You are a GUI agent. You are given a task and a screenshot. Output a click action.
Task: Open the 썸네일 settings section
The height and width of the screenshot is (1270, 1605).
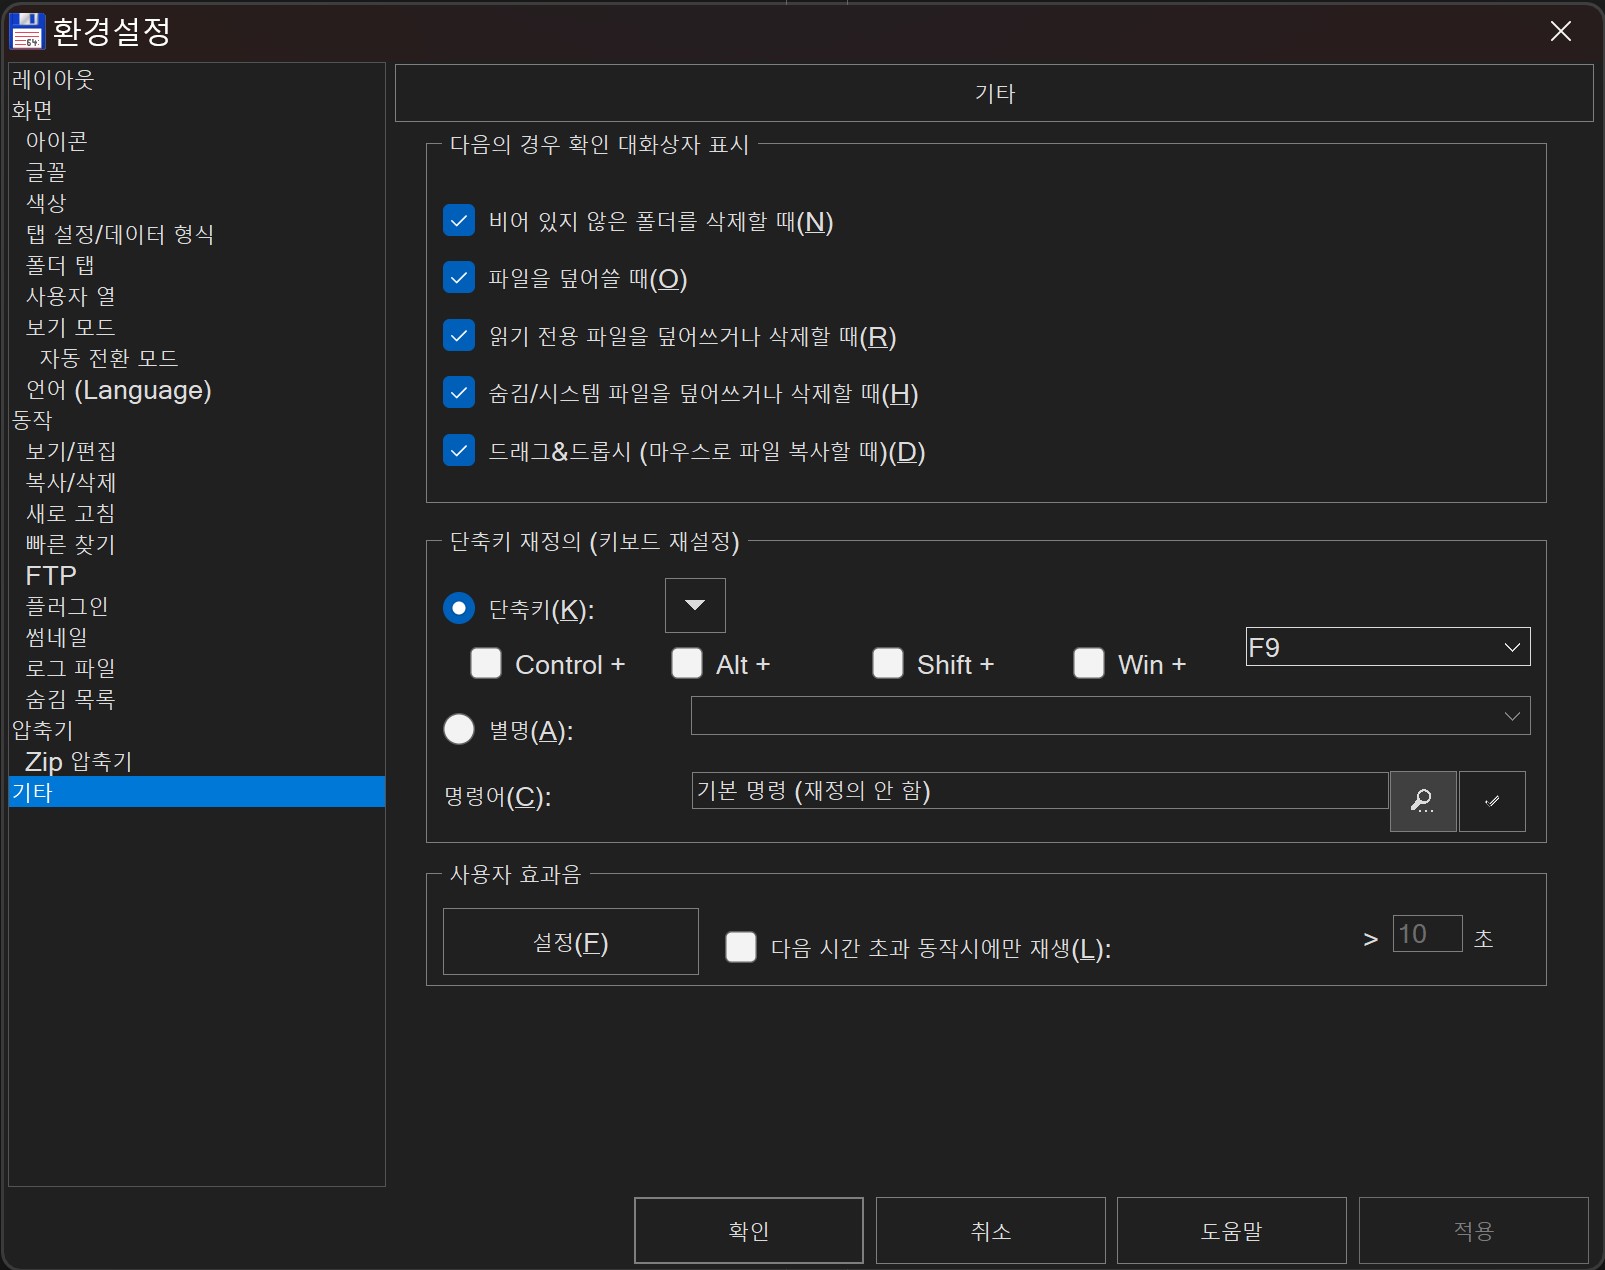(x=55, y=637)
